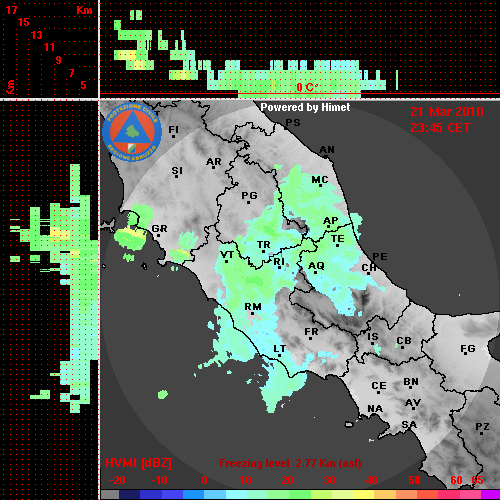Click the SA city label on map
This screenshot has height=500, width=500.
[x=409, y=425]
